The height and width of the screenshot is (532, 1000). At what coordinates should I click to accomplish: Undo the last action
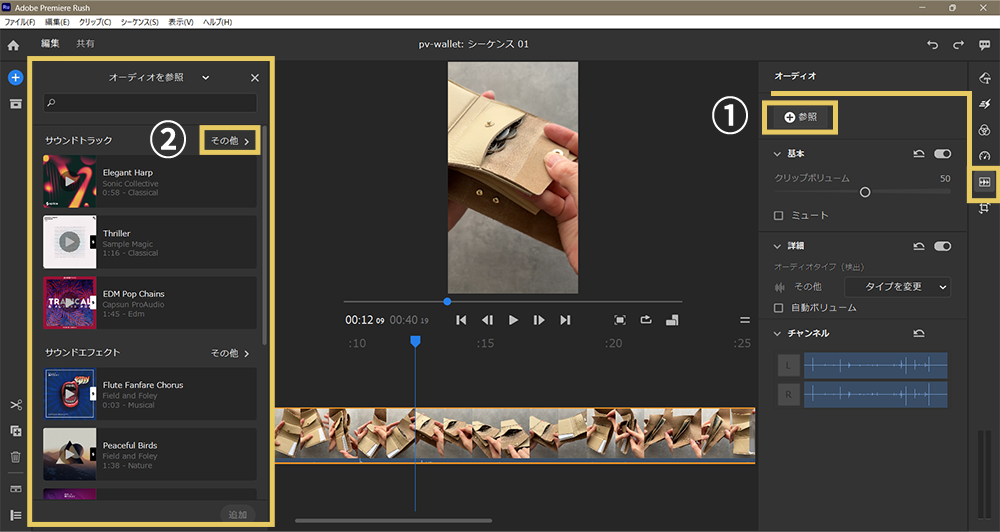pyautogui.click(x=932, y=45)
